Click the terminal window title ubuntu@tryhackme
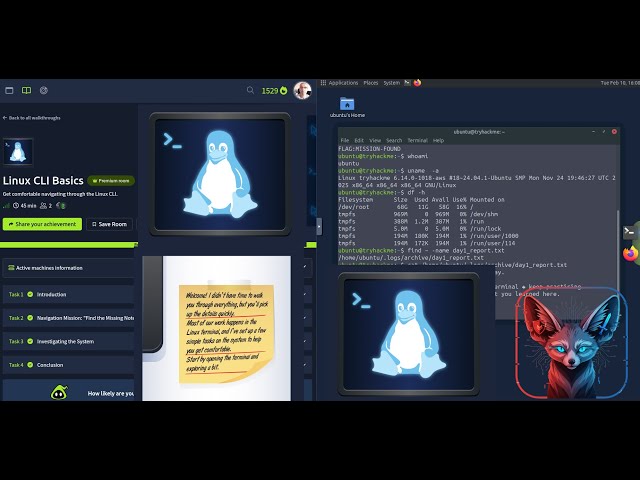This screenshot has width=640, height=480. [x=479, y=132]
